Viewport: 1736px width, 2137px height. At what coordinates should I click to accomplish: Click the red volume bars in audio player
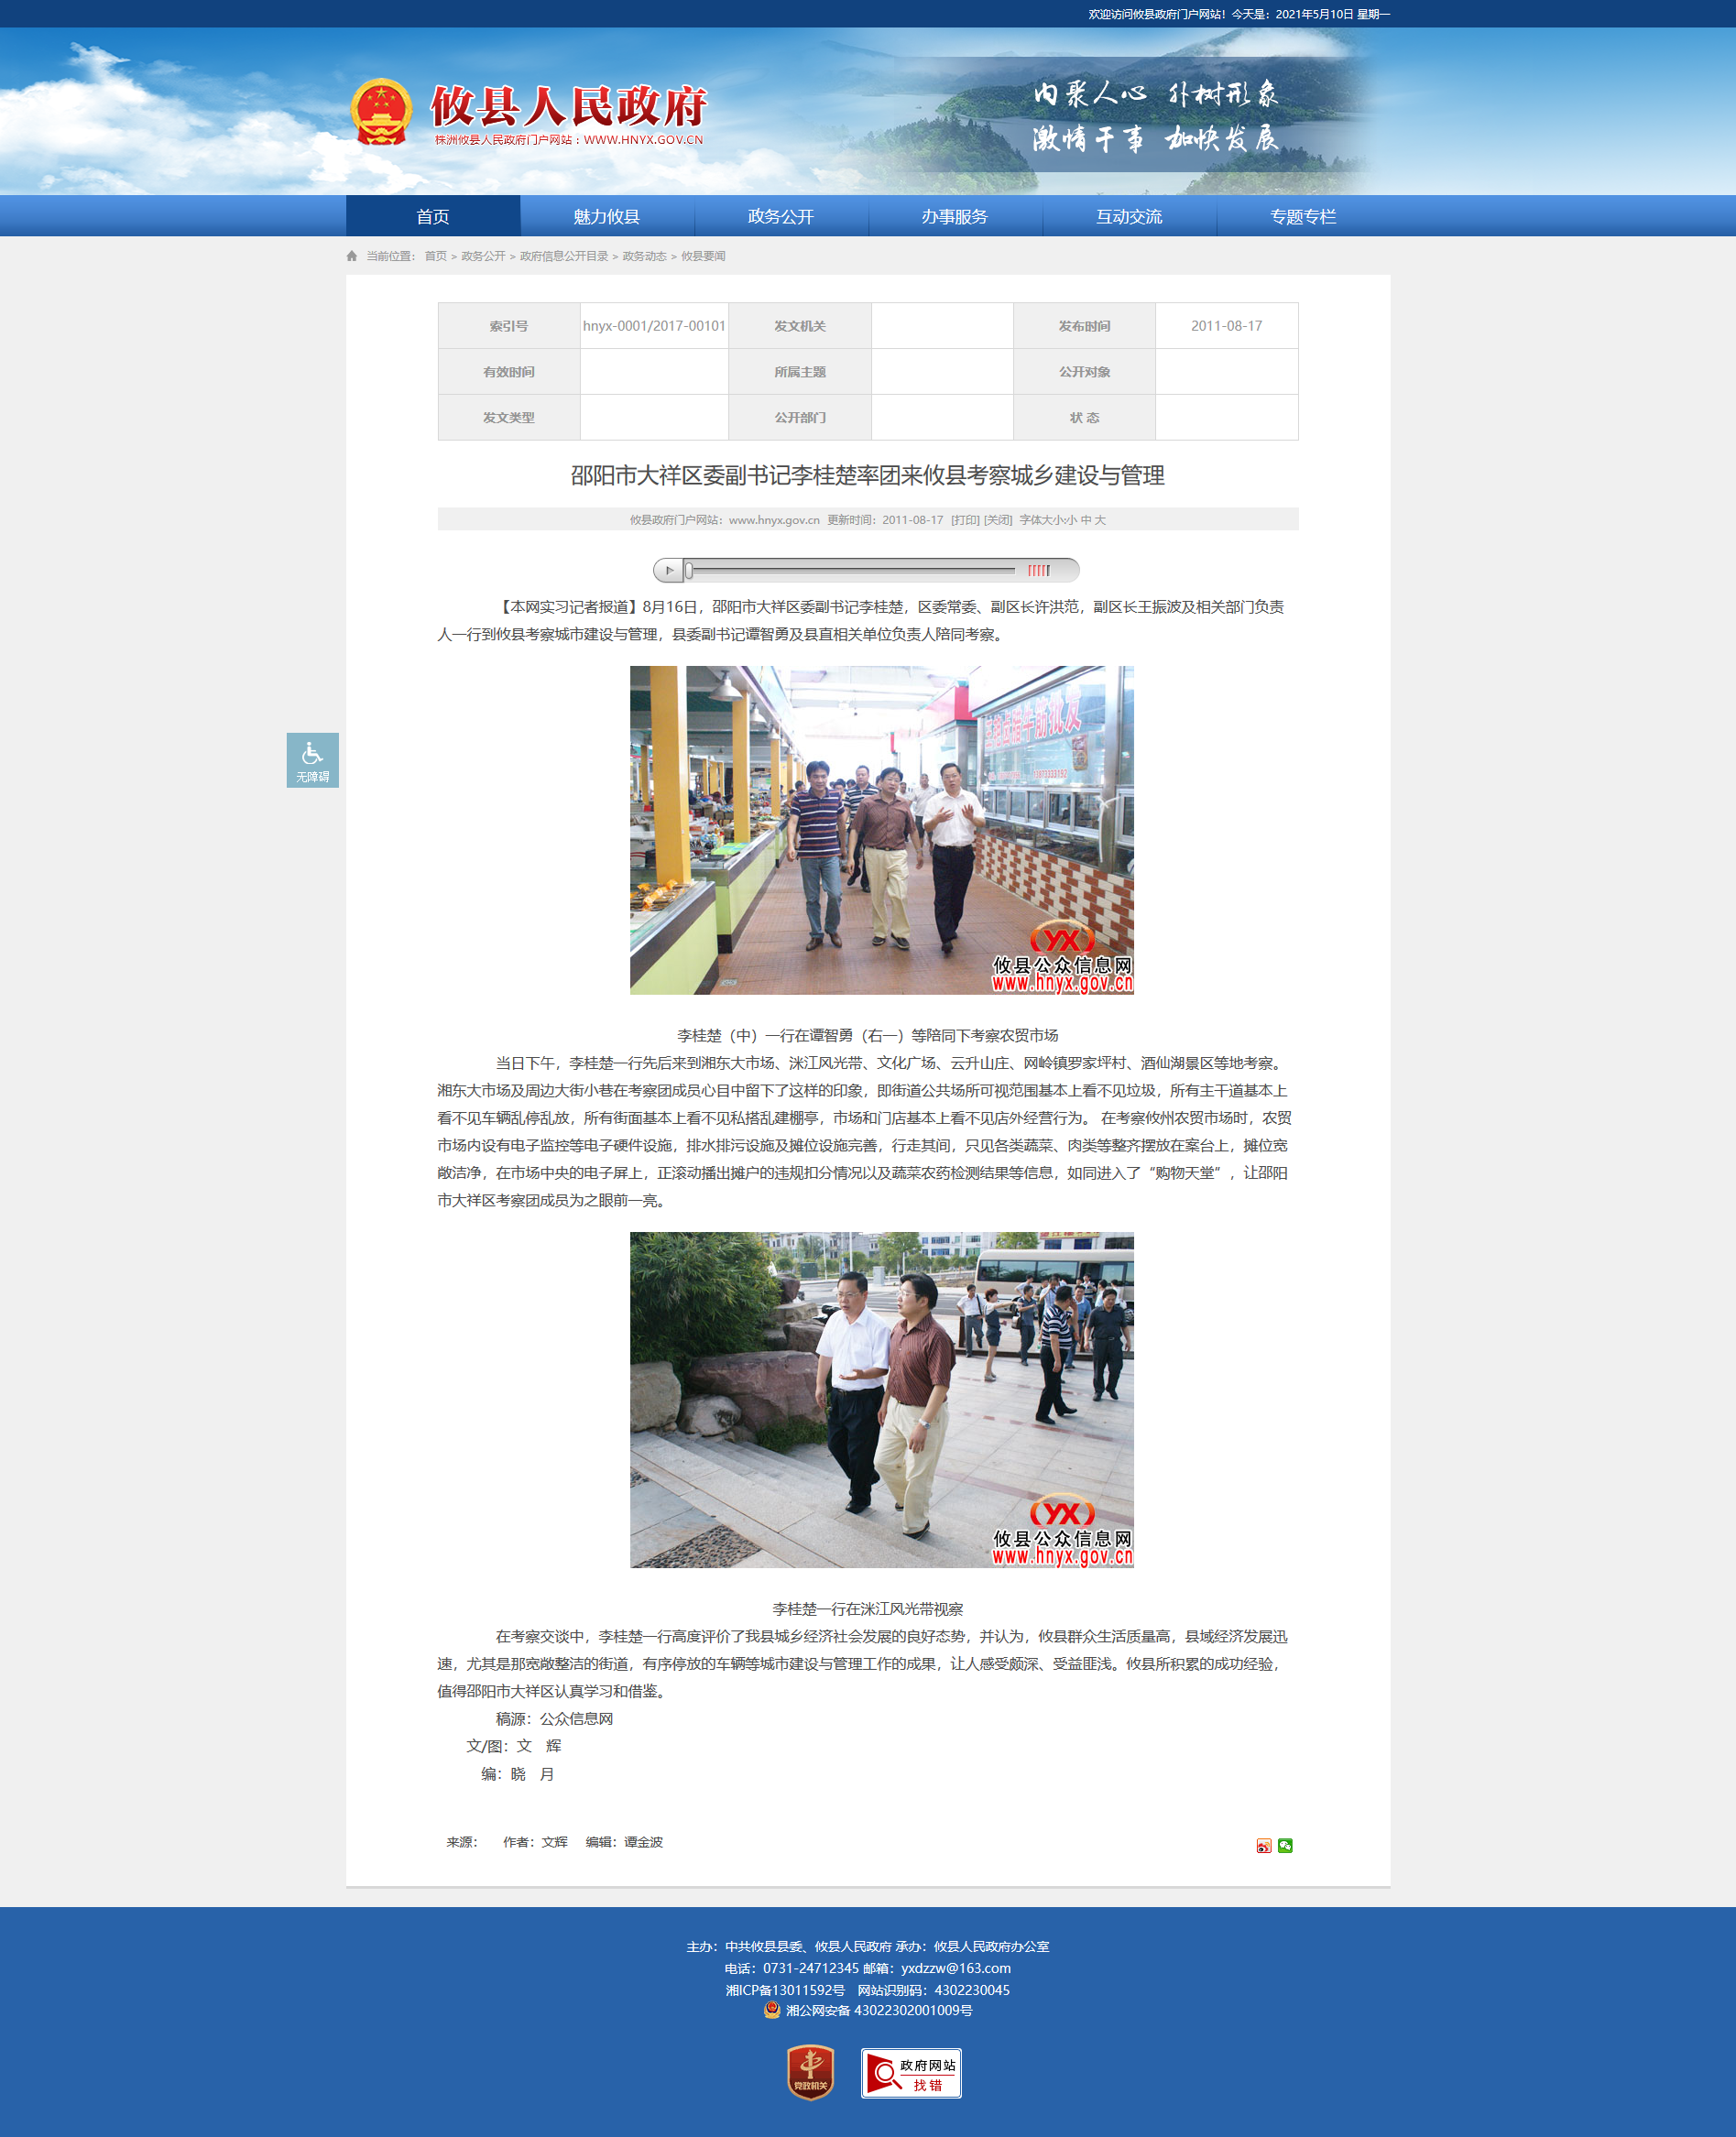[1039, 570]
